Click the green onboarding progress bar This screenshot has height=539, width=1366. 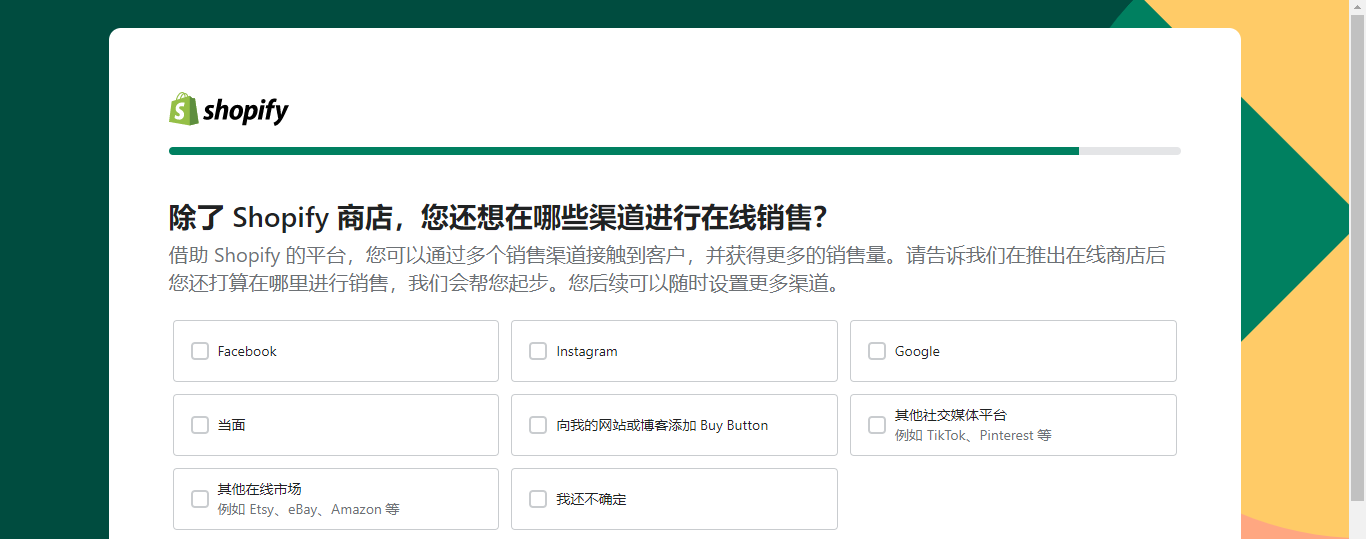(x=624, y=151)
